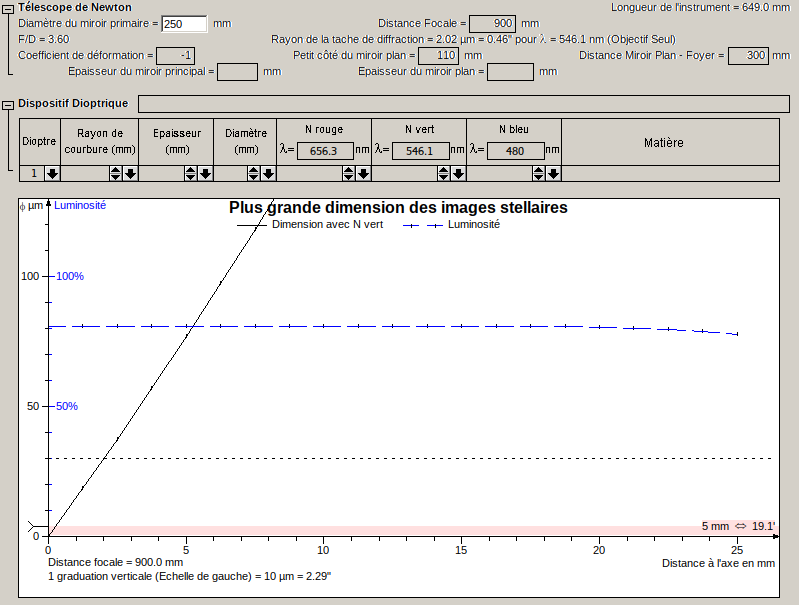Click the chart title Plus grande dimension

(398, 207)
